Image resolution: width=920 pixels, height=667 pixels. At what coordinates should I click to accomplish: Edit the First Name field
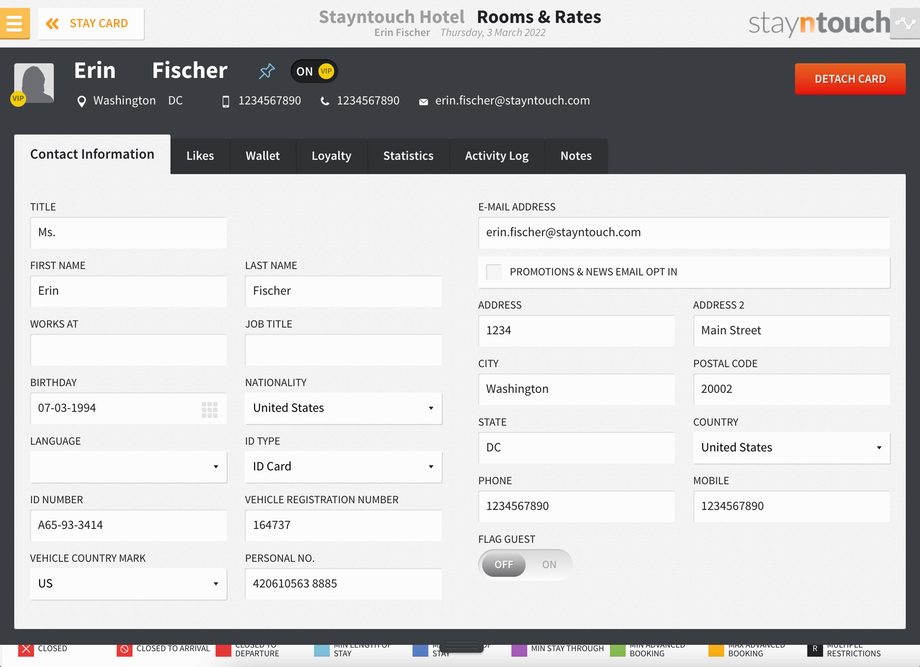click(x=128, y=291)
